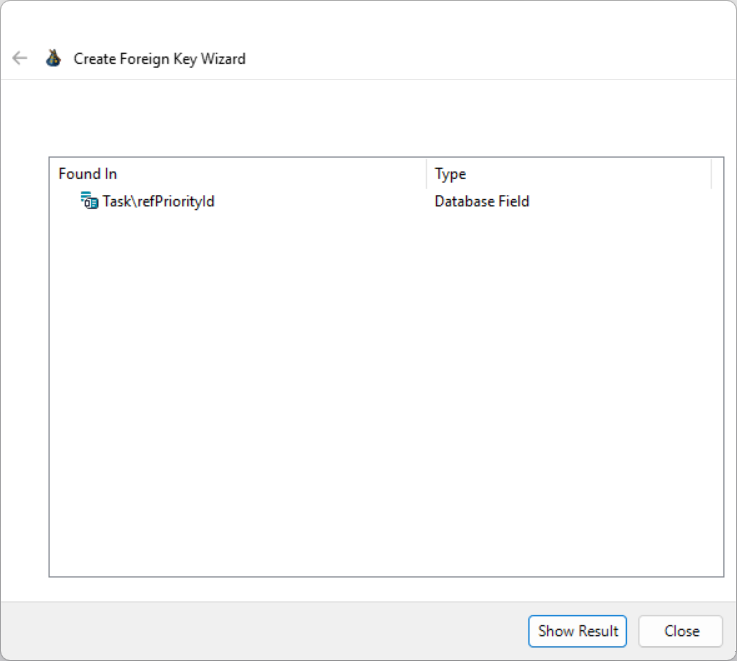Click the database field icon beside Task\refPriorityId
737x661 pixels.
(89, 201)
